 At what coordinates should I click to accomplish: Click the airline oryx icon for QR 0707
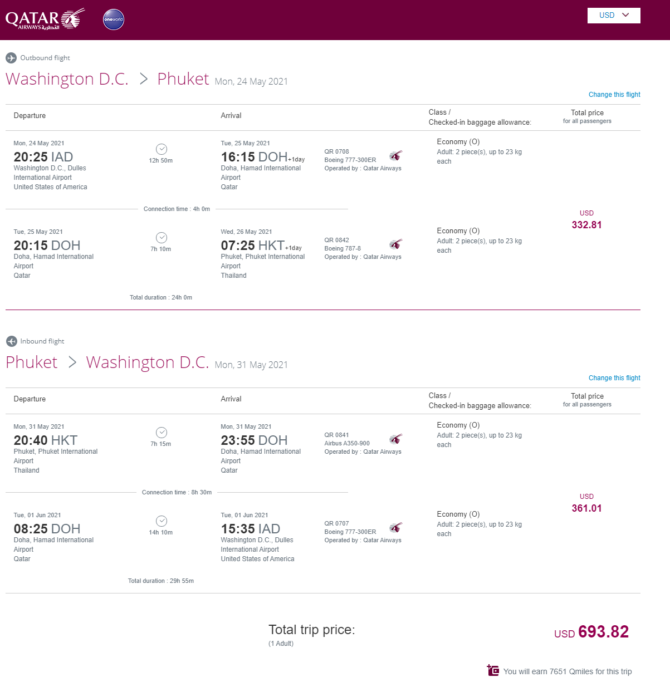click(395, 528)
